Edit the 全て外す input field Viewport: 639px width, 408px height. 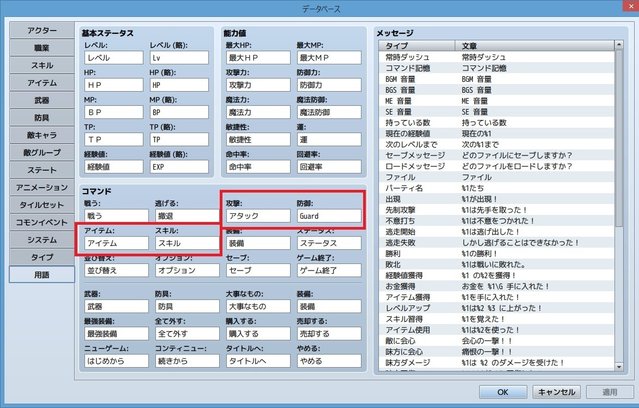(187, 334)
